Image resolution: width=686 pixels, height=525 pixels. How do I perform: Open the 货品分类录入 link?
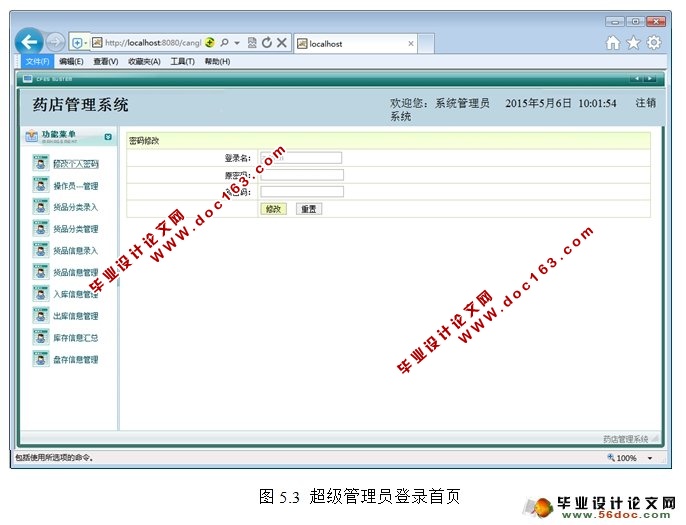click(x=76, y=207)
